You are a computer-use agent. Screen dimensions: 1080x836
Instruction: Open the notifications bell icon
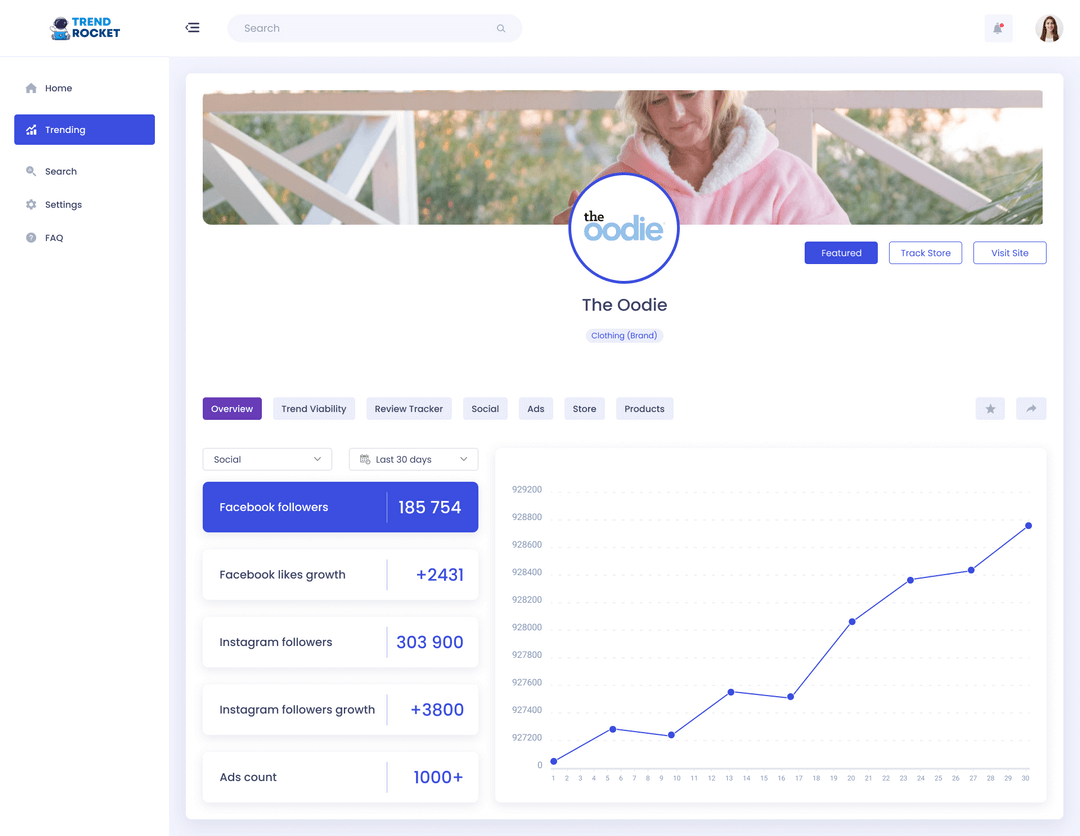click(x=998, y=27)
